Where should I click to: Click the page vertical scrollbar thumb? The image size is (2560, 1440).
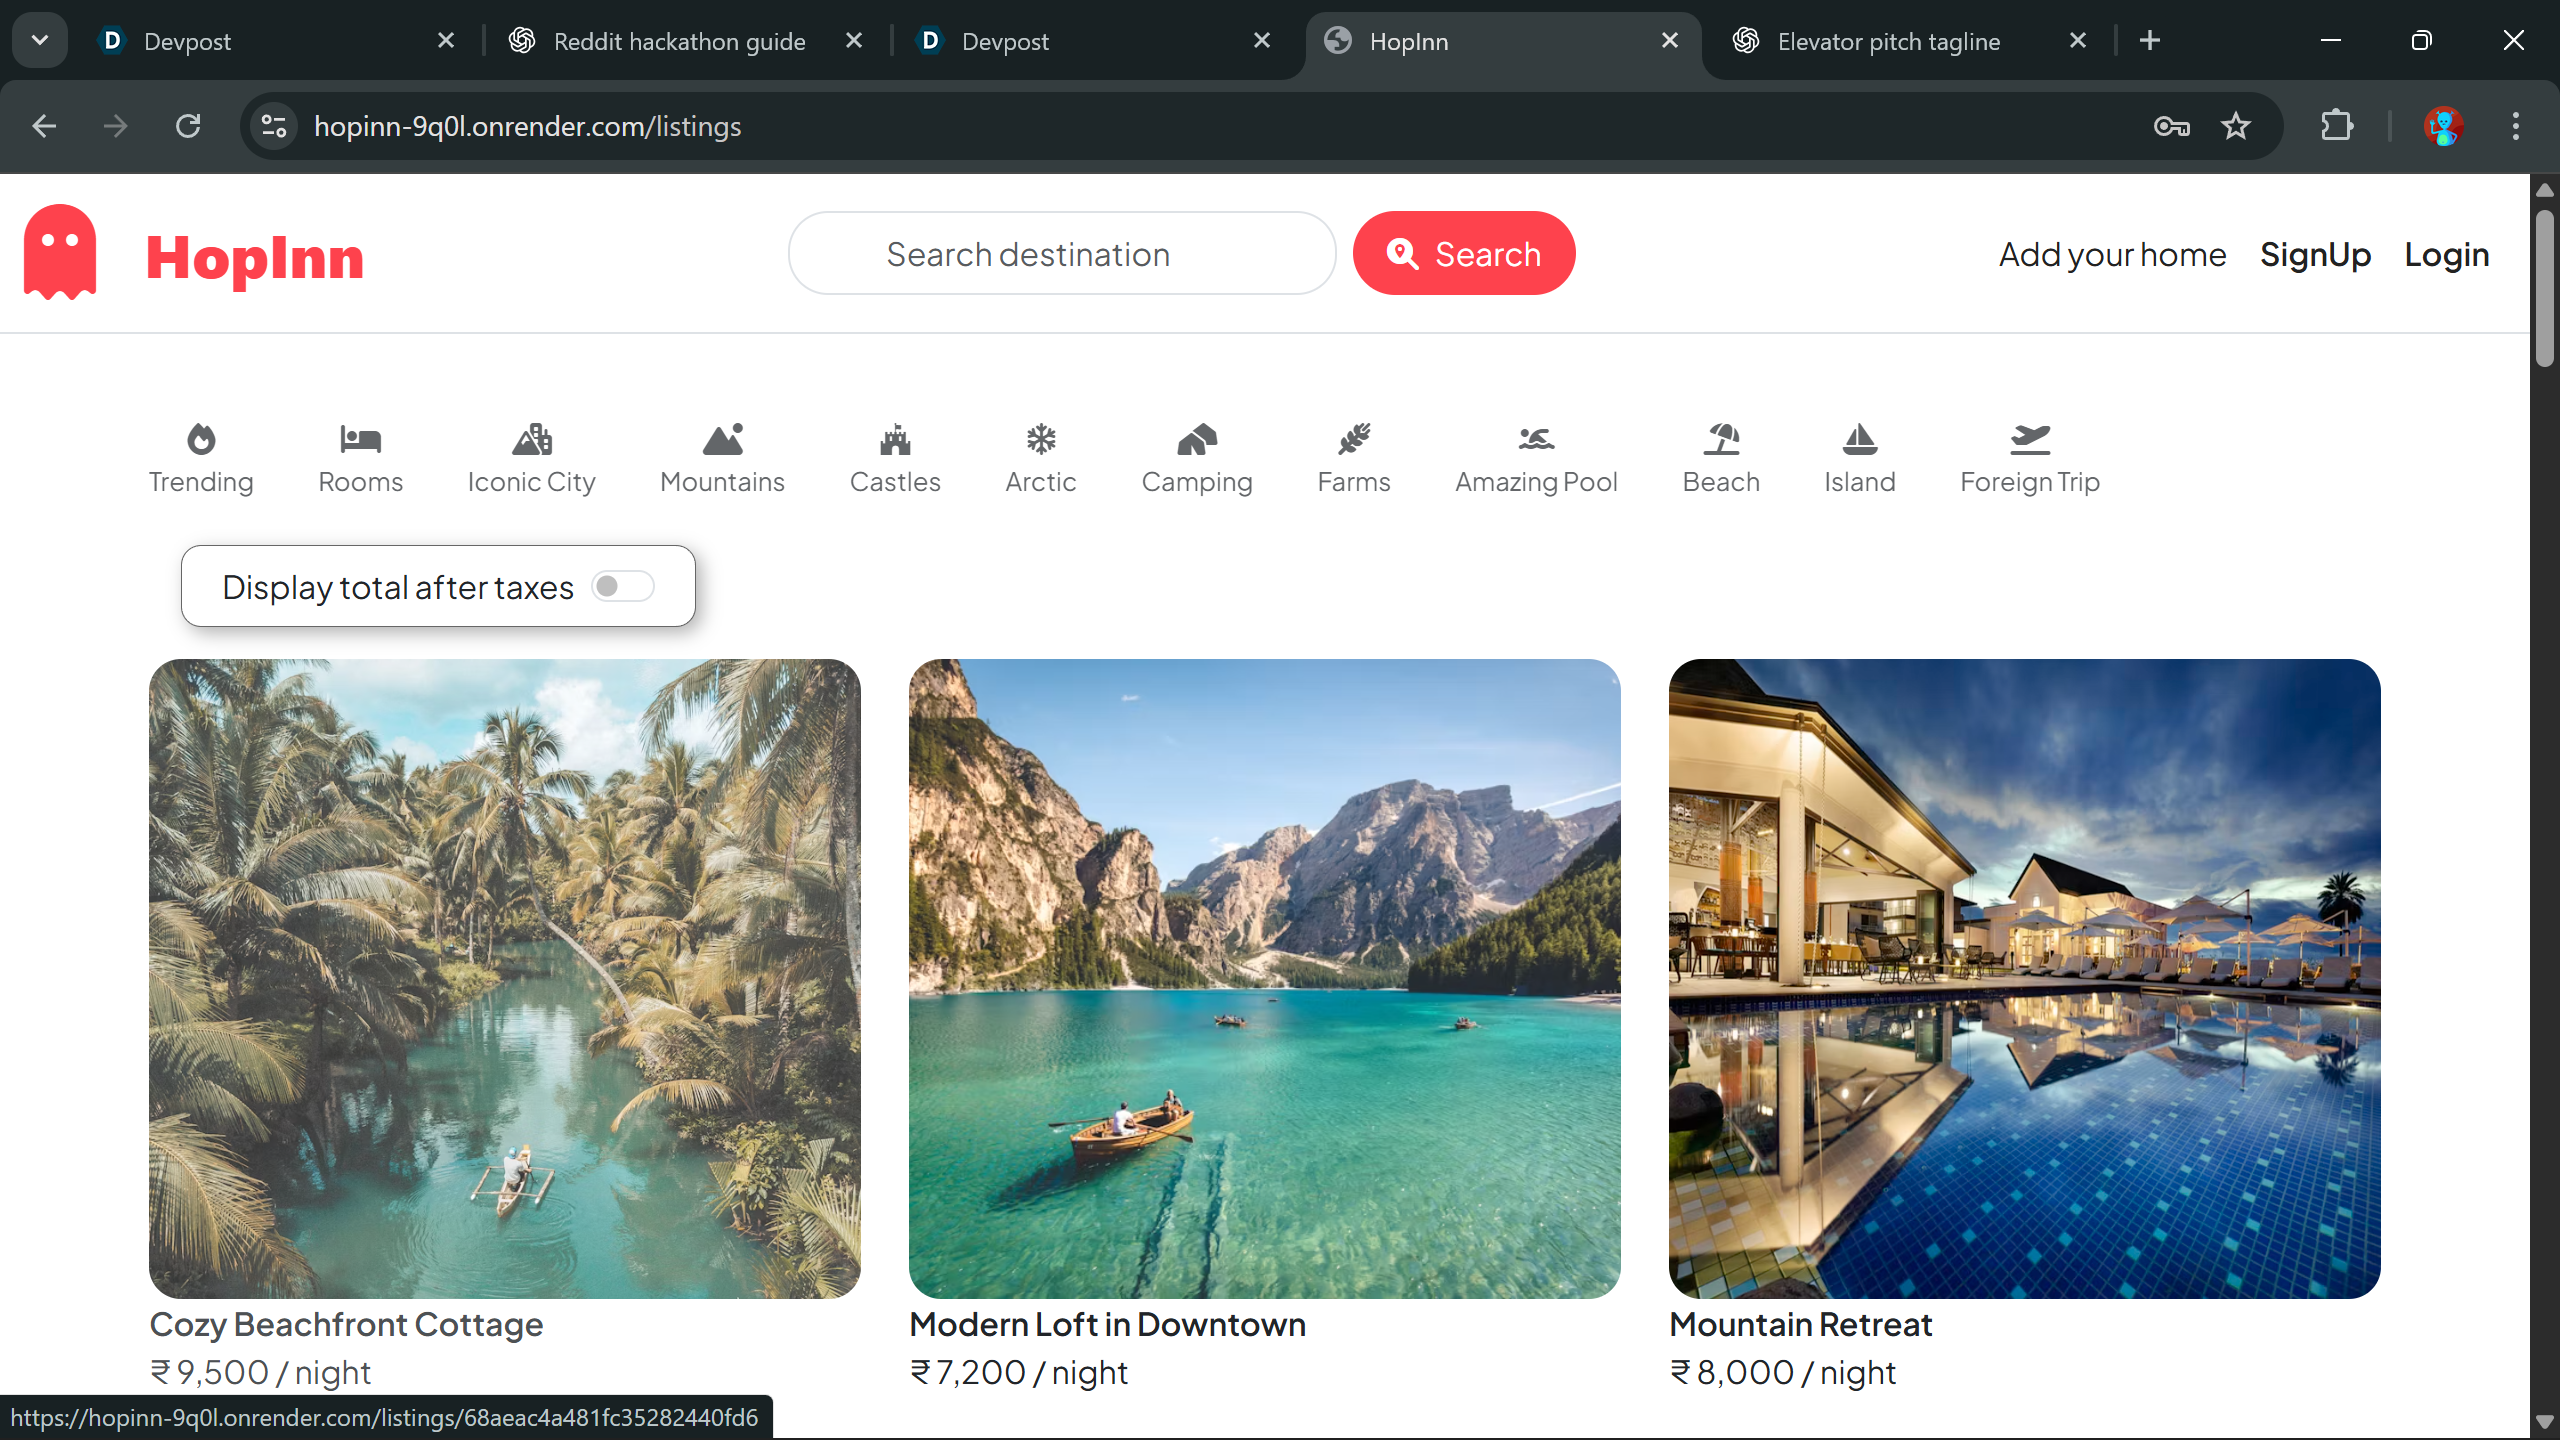click(x=2544, y=290)
